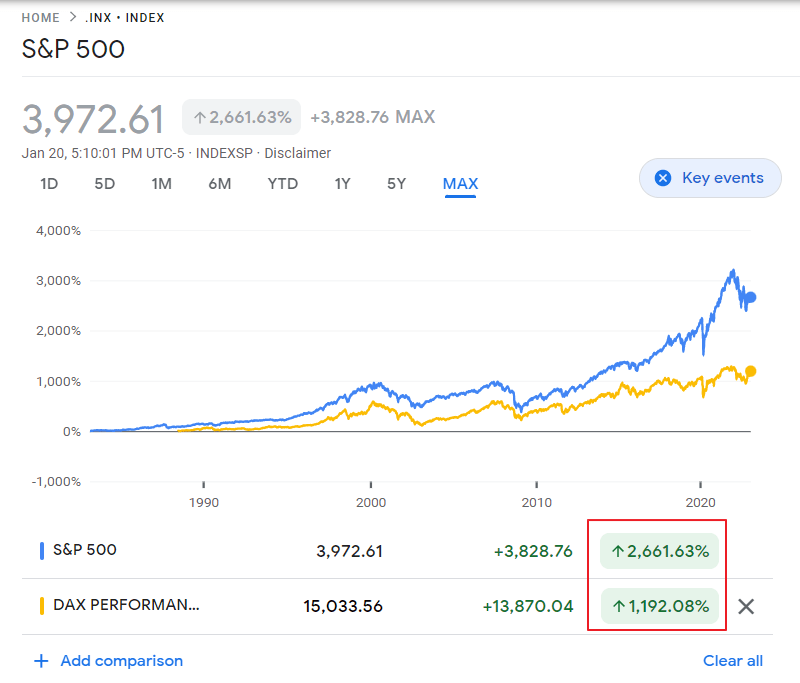Click the breadcrumb chevron after HOME
Screen dimensions: 800x683
coord(73,17)
